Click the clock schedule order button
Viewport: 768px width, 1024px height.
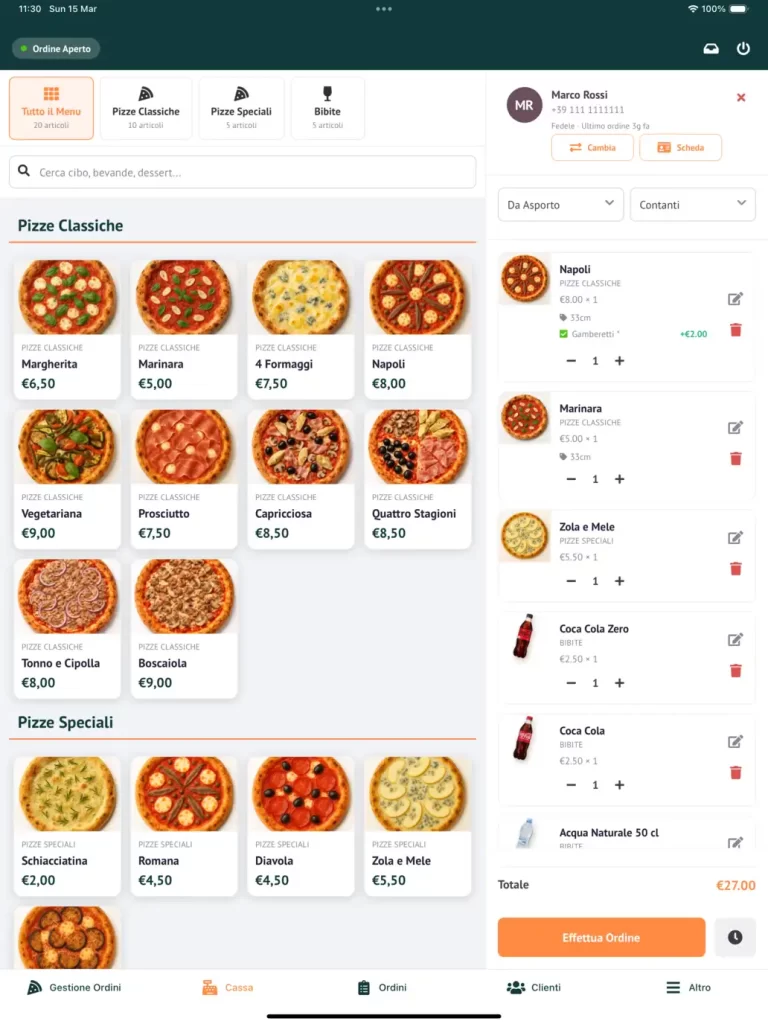(735, 937)
